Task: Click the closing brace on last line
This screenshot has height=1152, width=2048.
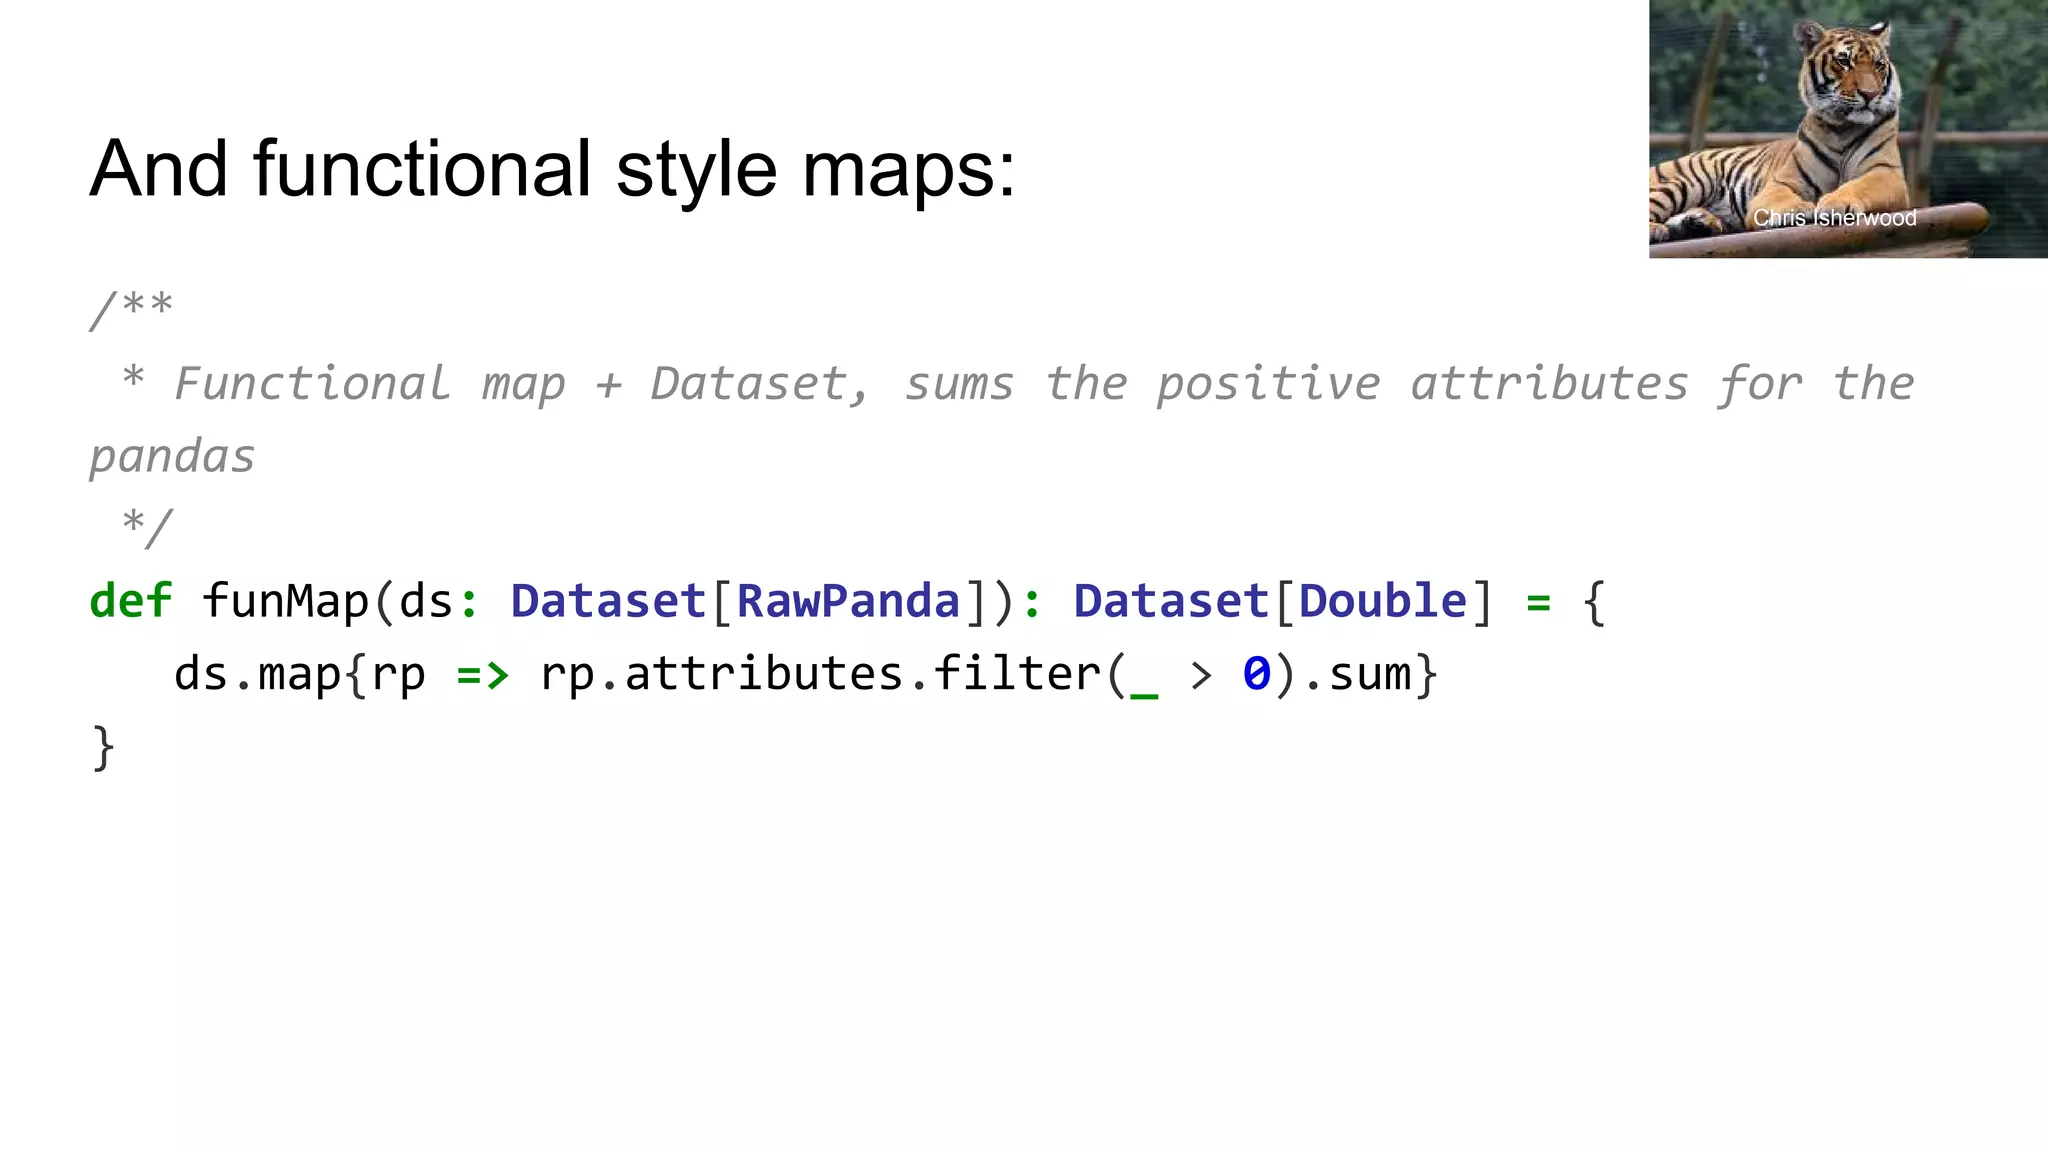Action: click(x=103, y=748)
